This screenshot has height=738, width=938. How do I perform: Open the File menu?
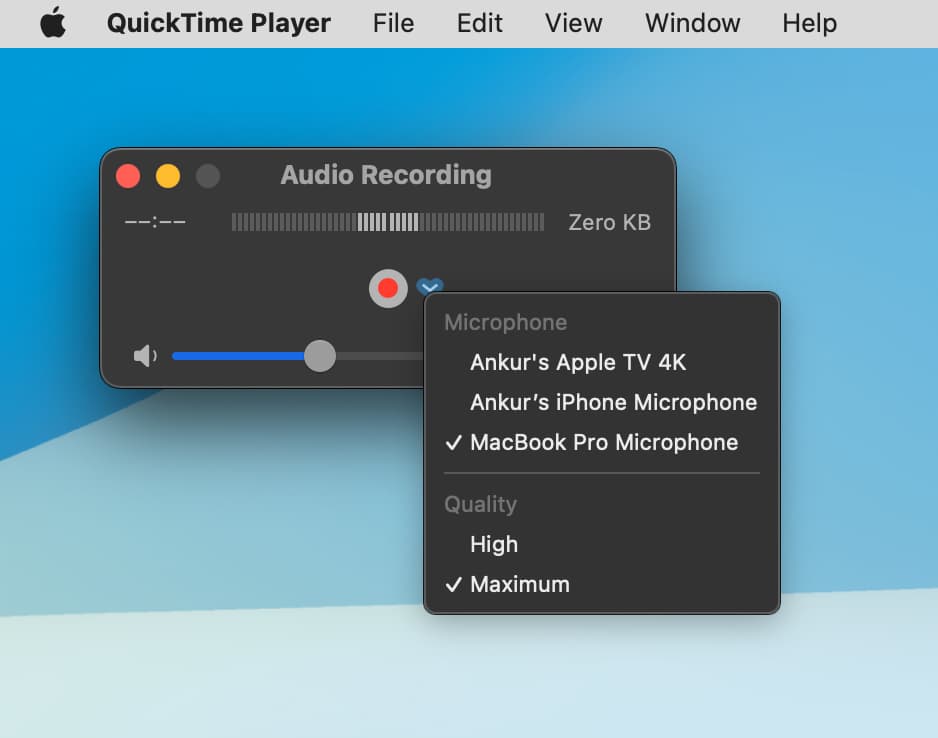393,23
